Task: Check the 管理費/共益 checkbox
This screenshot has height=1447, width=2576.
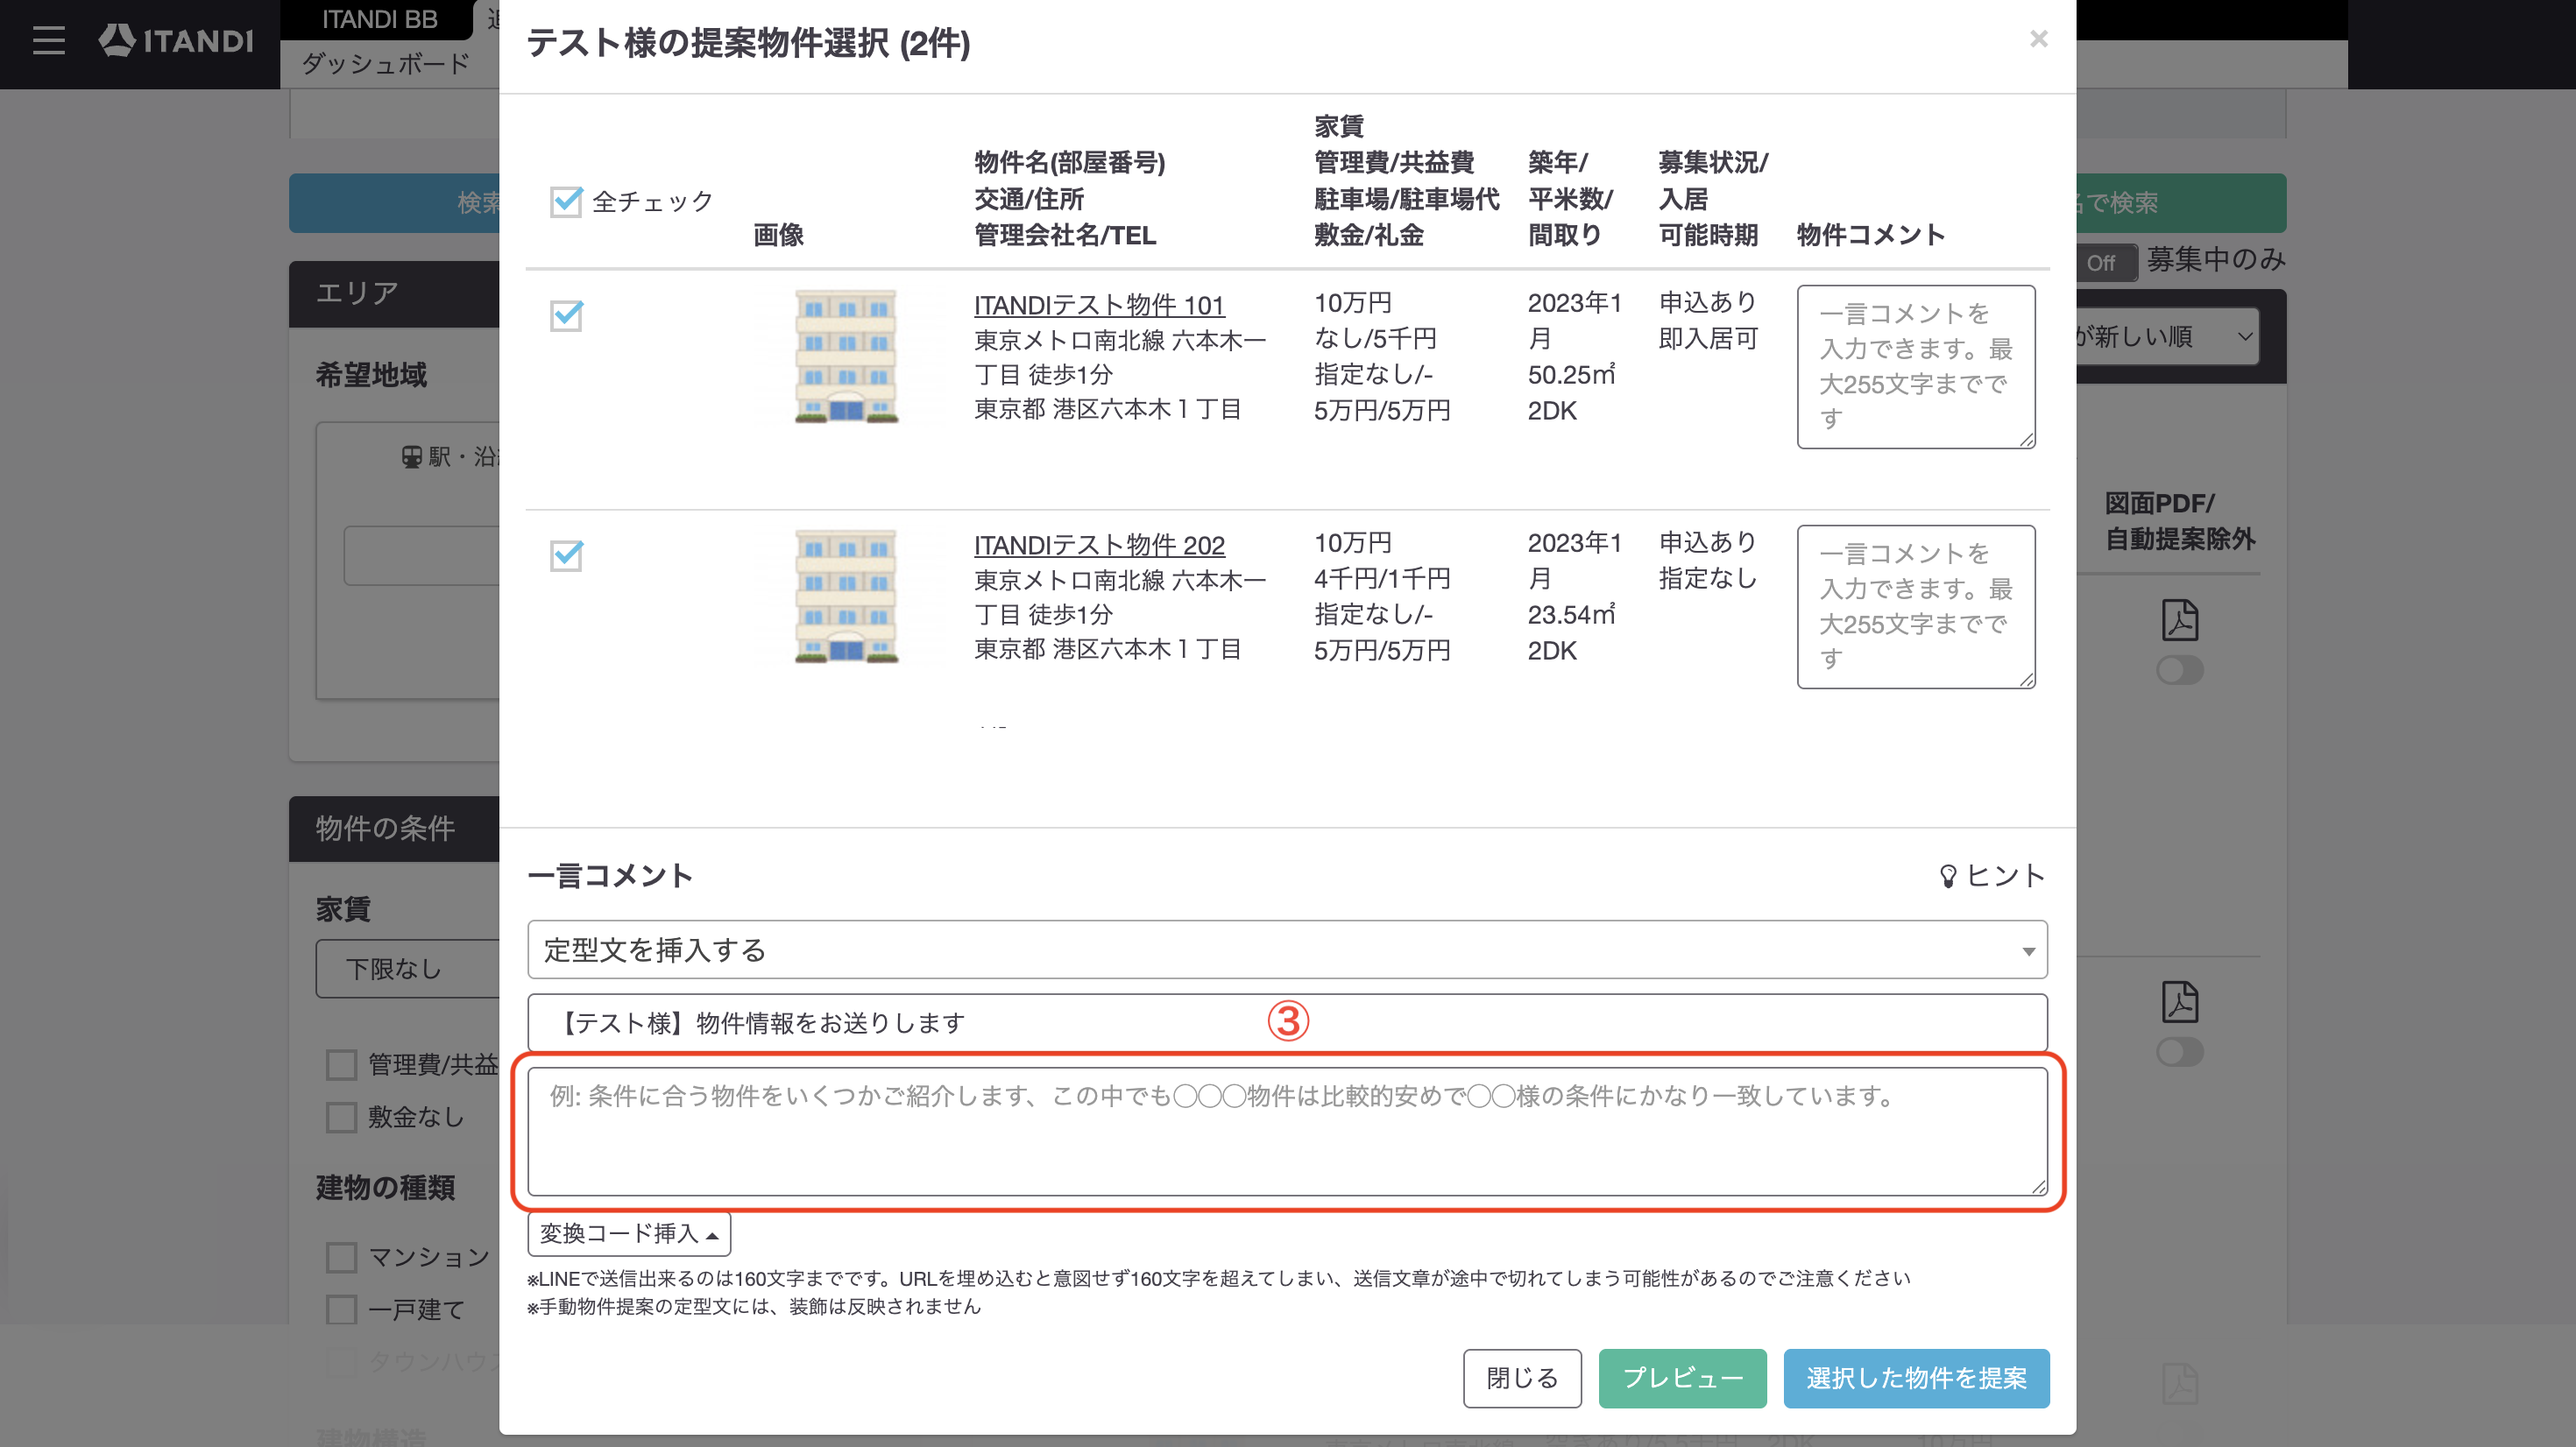Action: pyautogui.click(x=342, y=1065)
